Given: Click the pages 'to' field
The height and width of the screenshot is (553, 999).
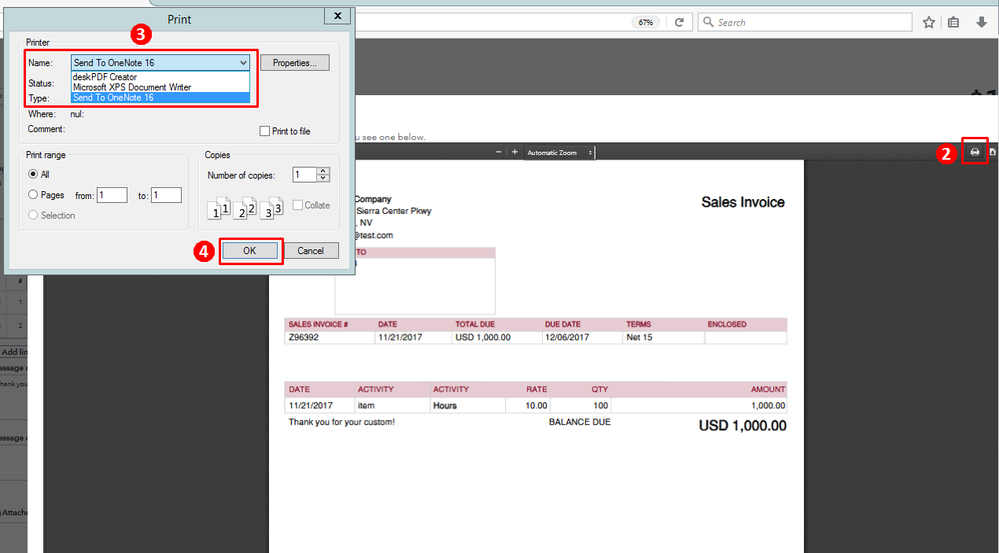Looking at the screenshot, I should pyautogui.click(x=166, y=195).
